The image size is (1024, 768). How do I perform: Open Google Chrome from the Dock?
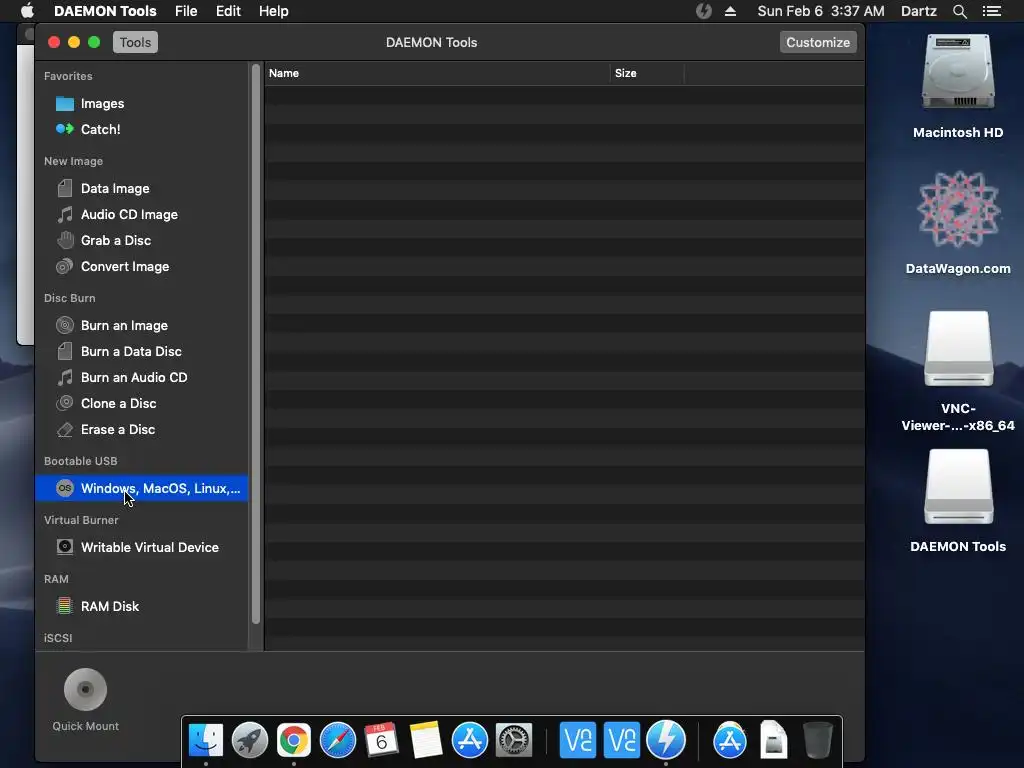294,741
